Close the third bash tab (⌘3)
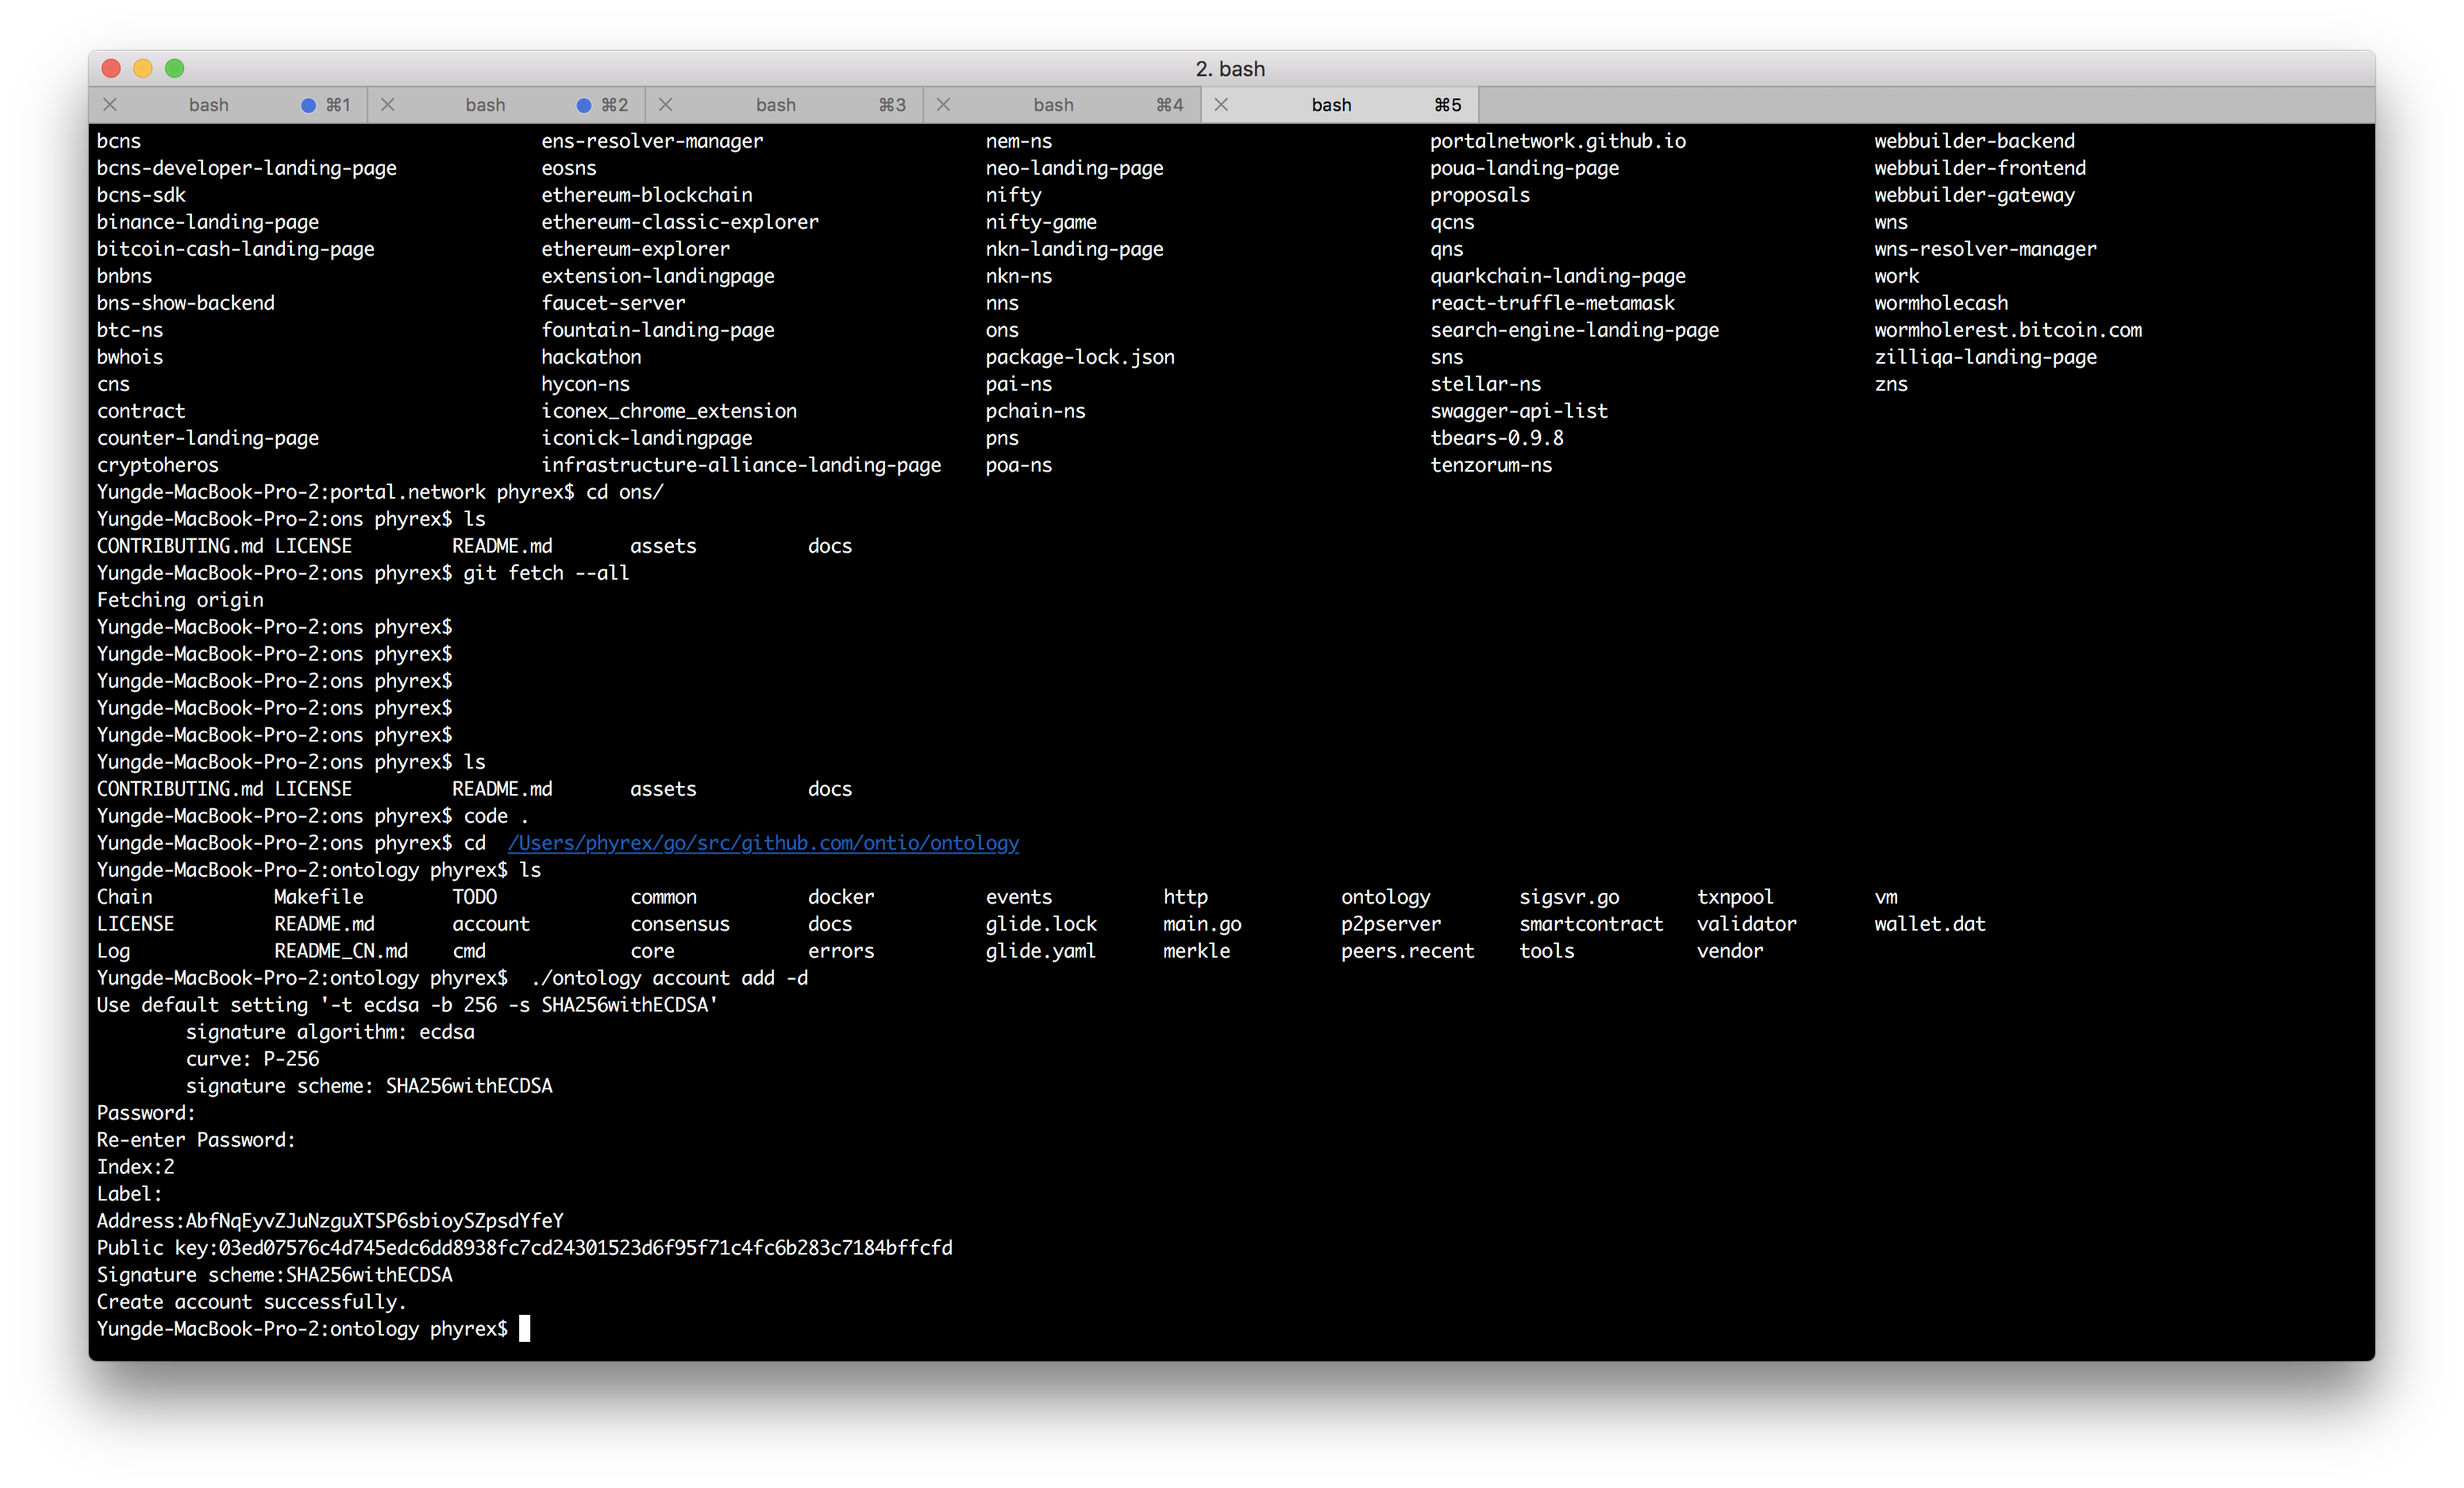This screenshot has width=2464, height=1488. [x=666, y=105]
